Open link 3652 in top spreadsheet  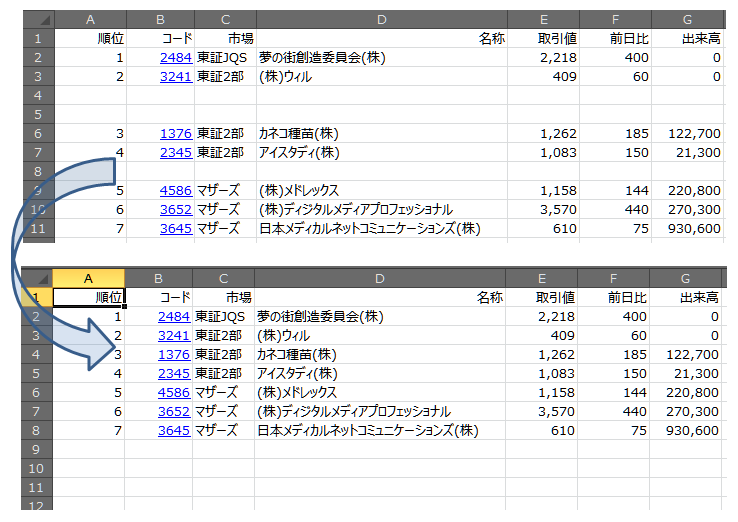point(176,209)
